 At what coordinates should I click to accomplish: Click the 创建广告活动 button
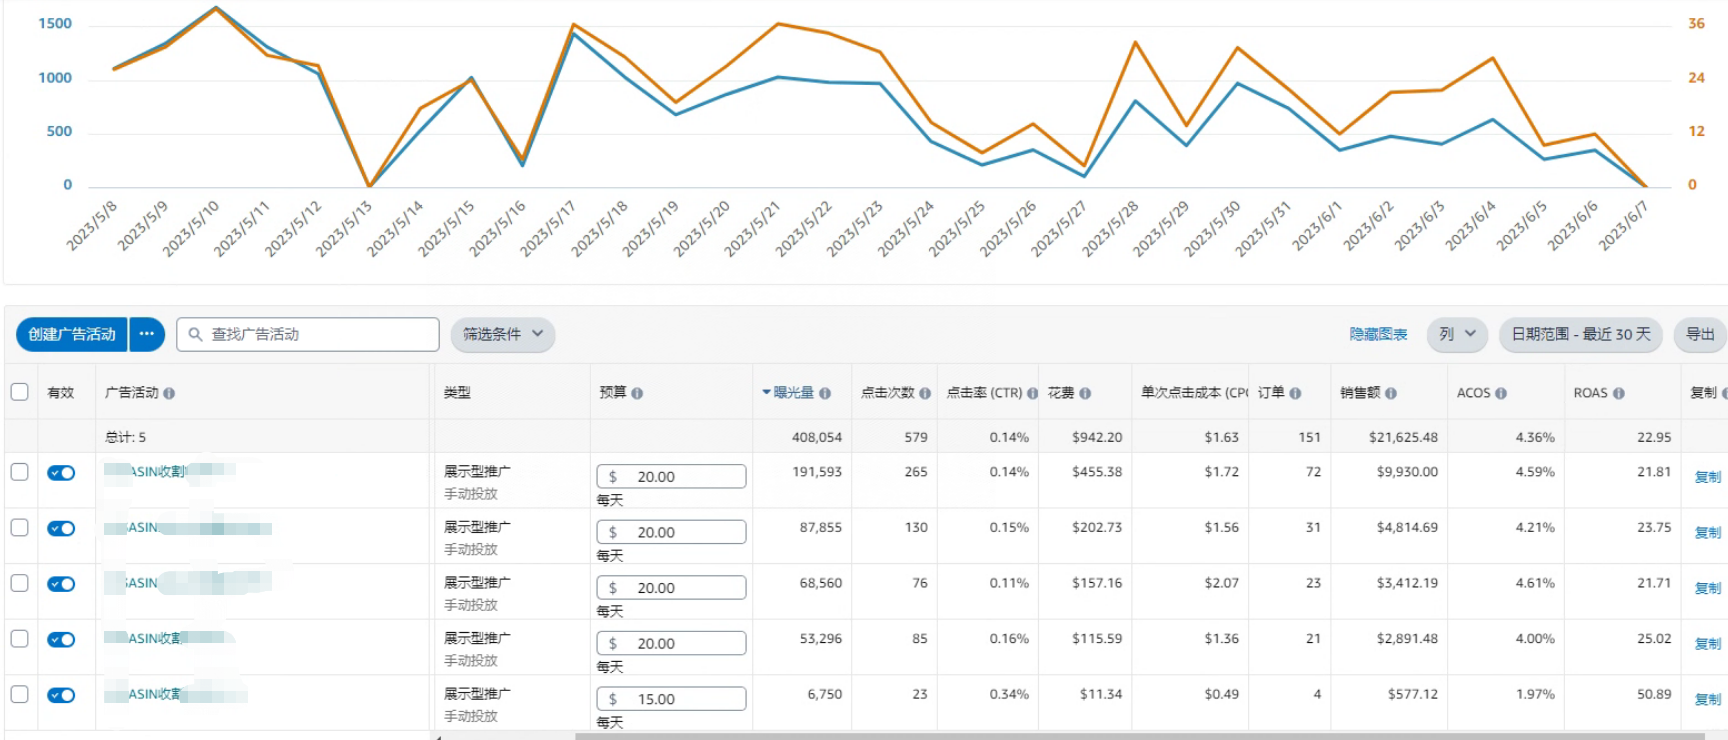tap(72, 334)
